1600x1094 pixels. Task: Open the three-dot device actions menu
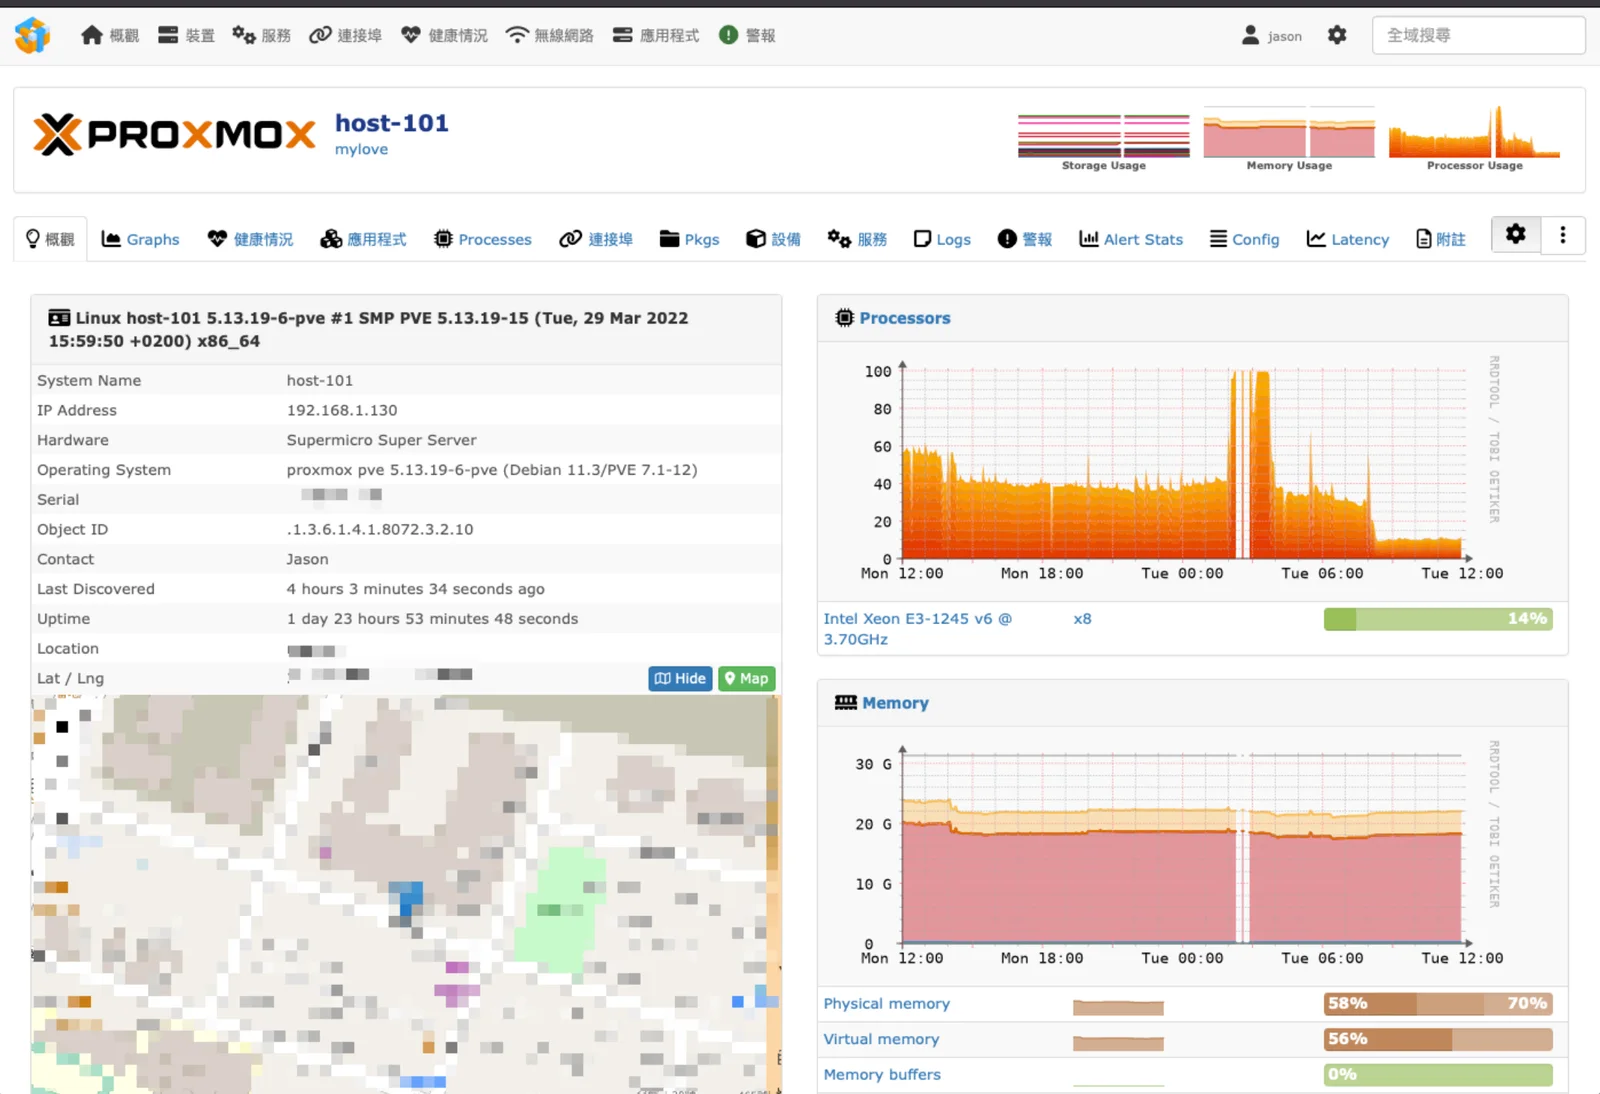click(1563, 234)
